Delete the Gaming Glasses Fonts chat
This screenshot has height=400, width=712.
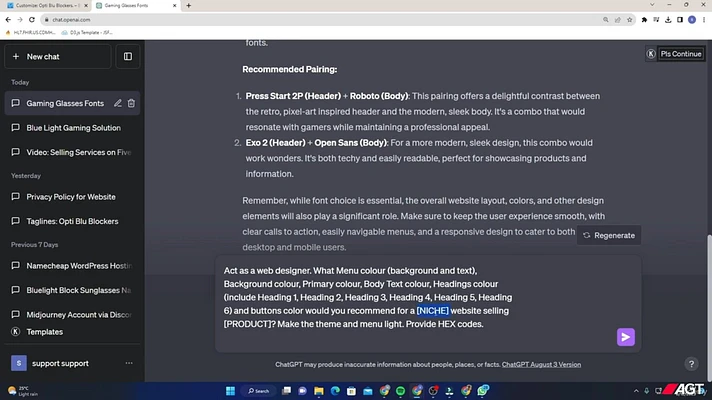tap(131, 104)
